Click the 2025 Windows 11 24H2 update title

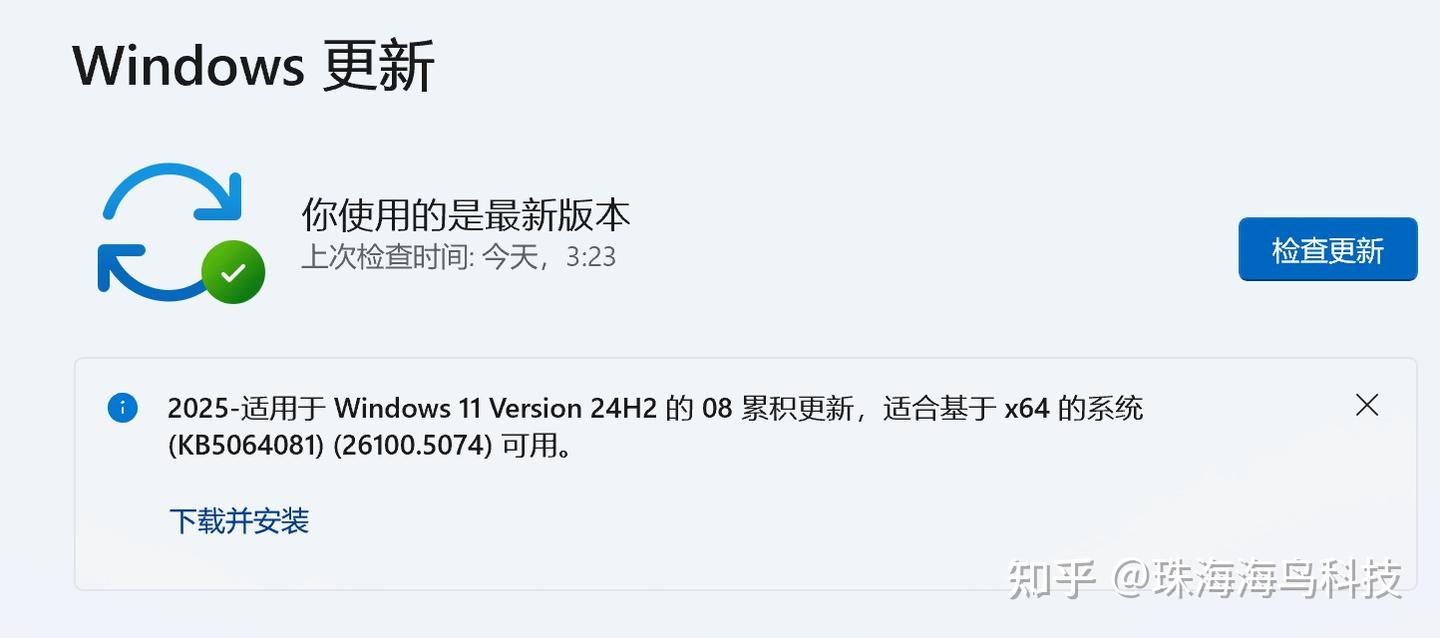655,427
